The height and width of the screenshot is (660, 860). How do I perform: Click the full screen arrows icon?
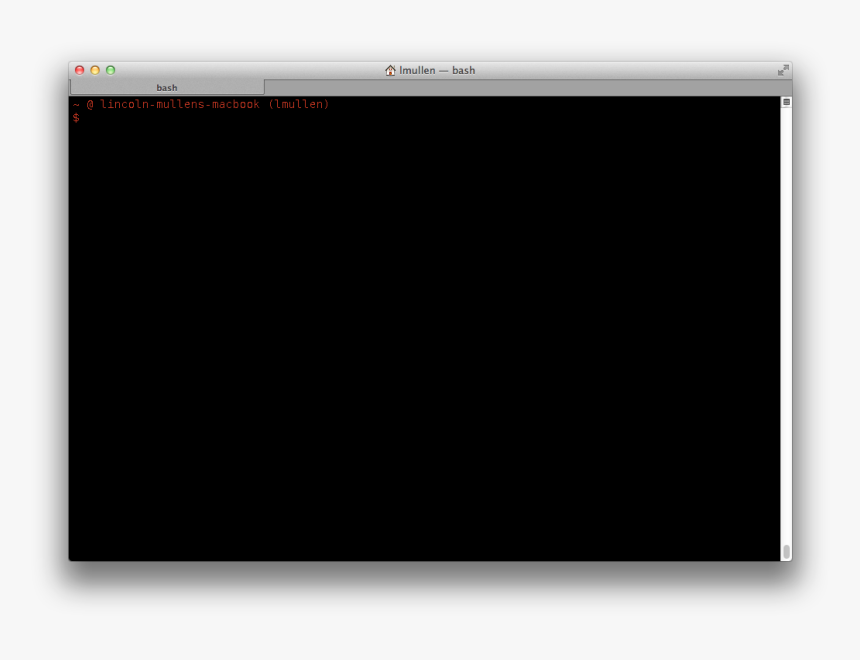click(783, 70)
